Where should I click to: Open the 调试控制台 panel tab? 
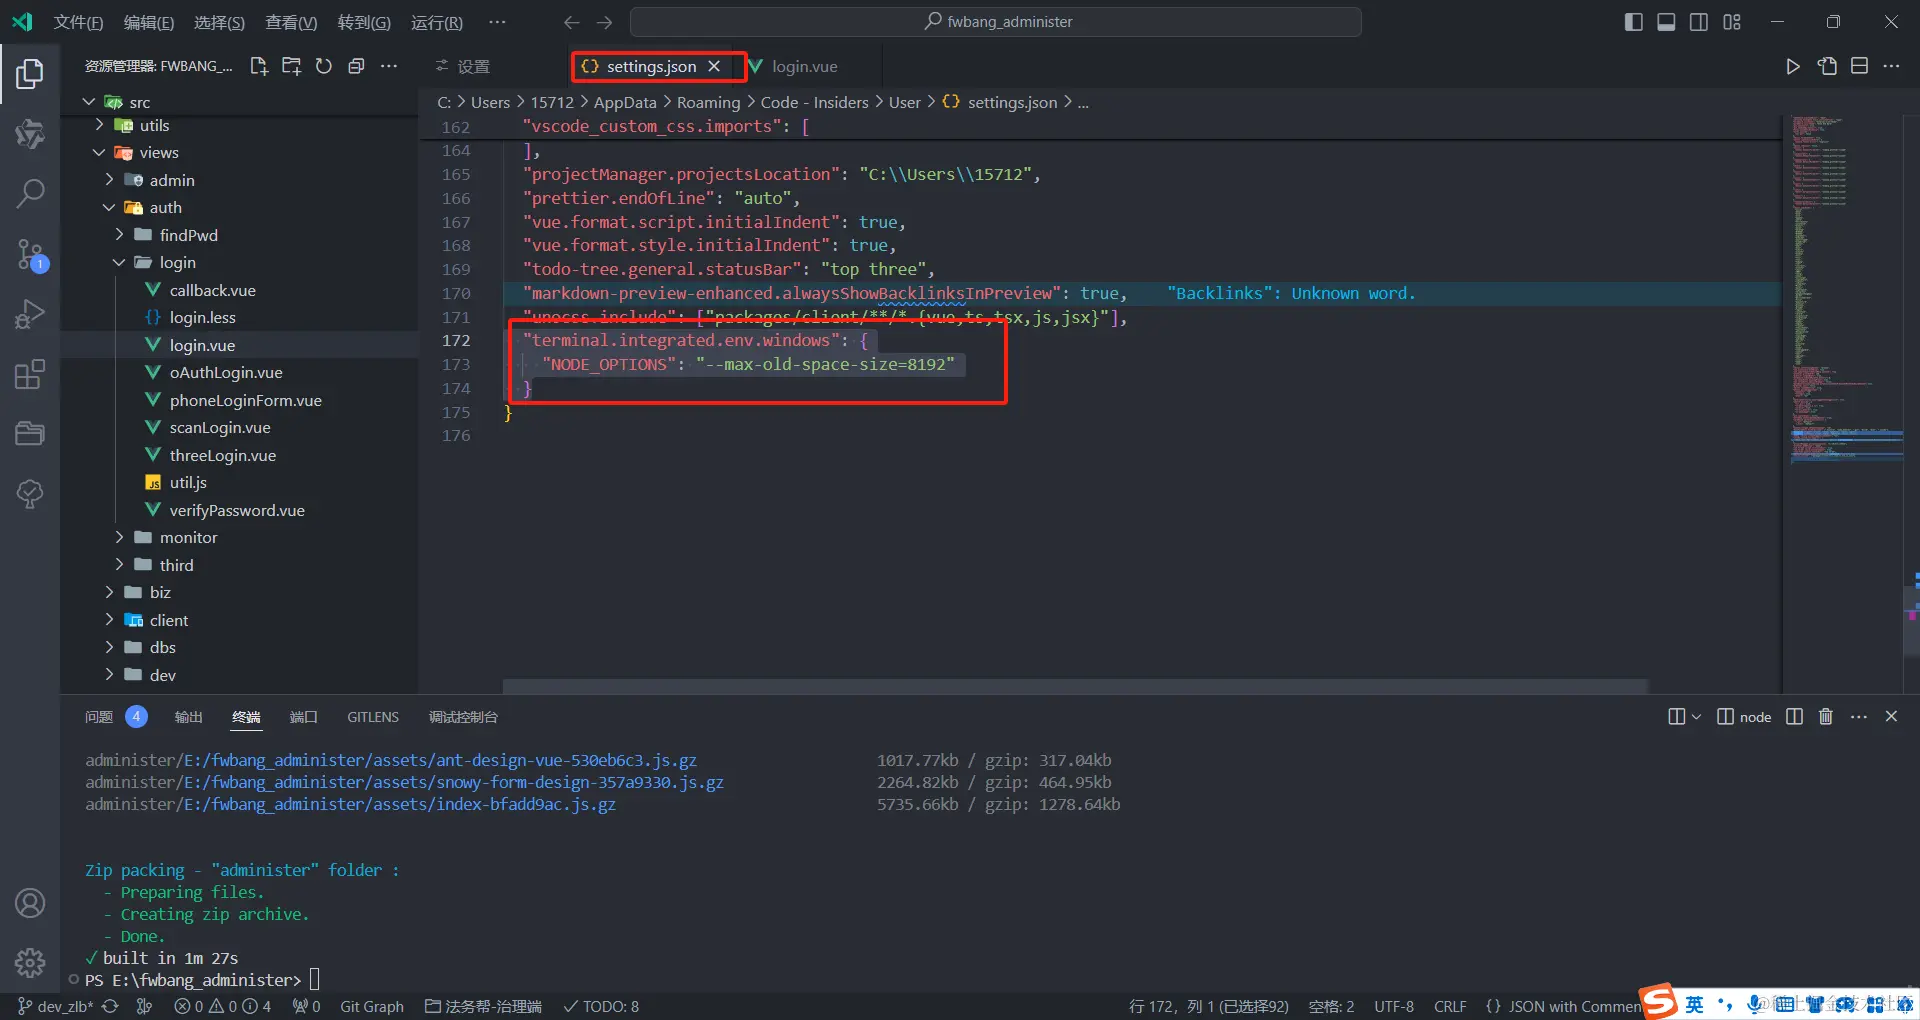pyautogui.click(x=463, y=716)
